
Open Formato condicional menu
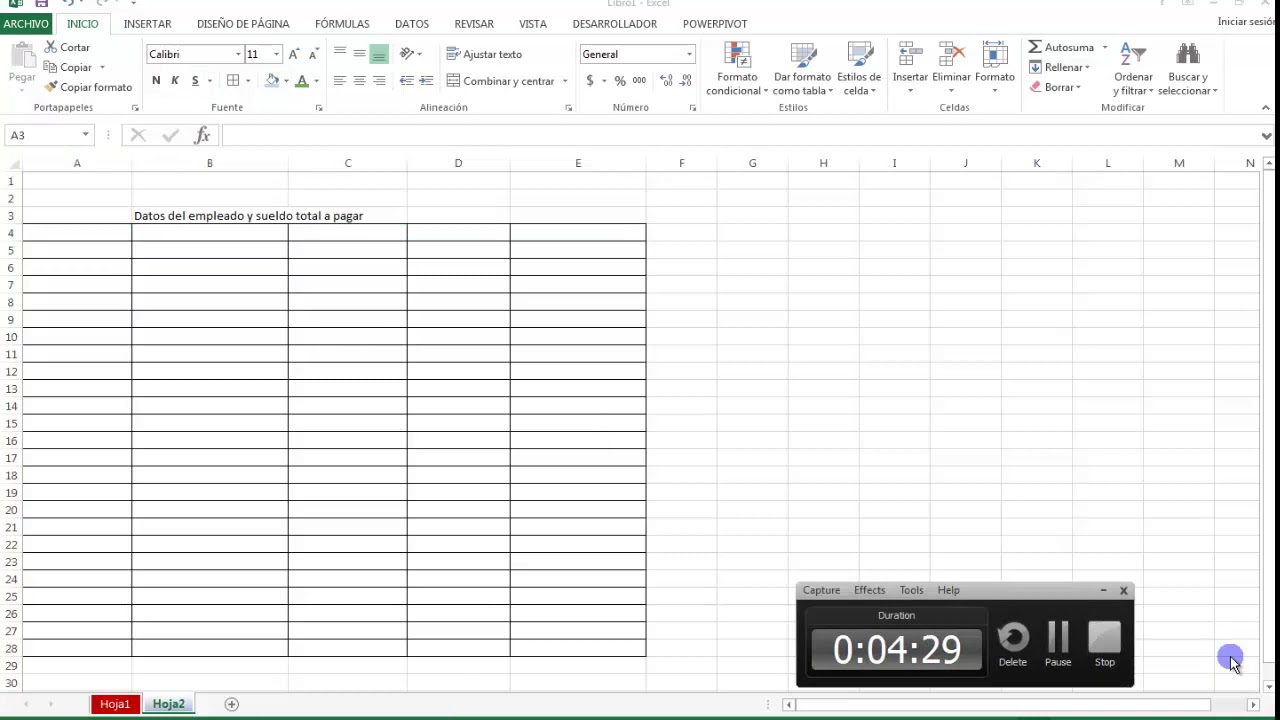737,69
